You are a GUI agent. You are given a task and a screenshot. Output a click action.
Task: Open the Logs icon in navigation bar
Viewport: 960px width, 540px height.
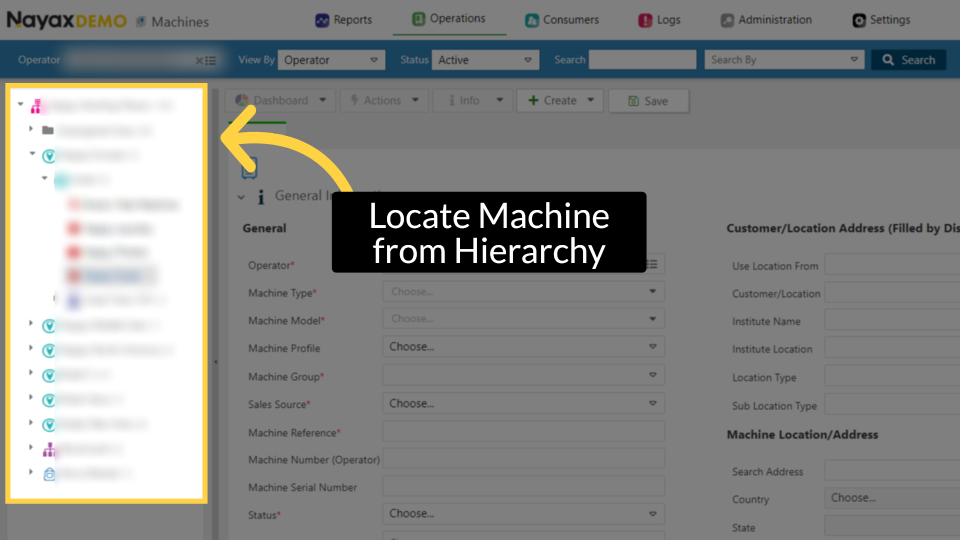tap(645, 20)
